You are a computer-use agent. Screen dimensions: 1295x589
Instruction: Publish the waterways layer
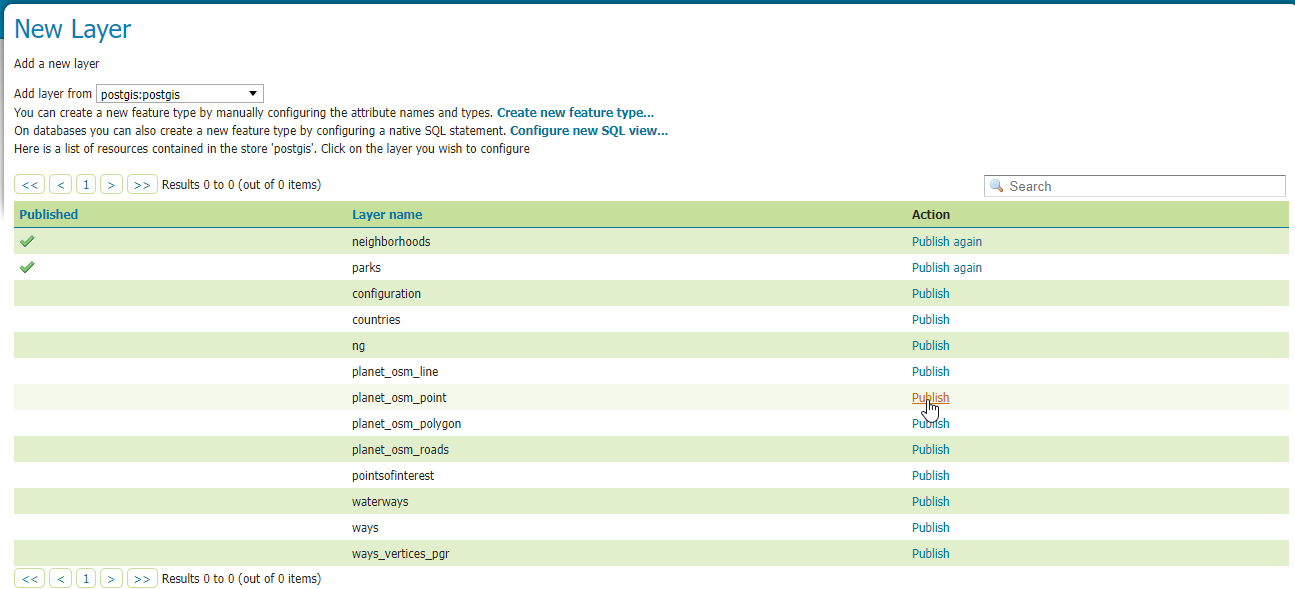click(930, 501)
